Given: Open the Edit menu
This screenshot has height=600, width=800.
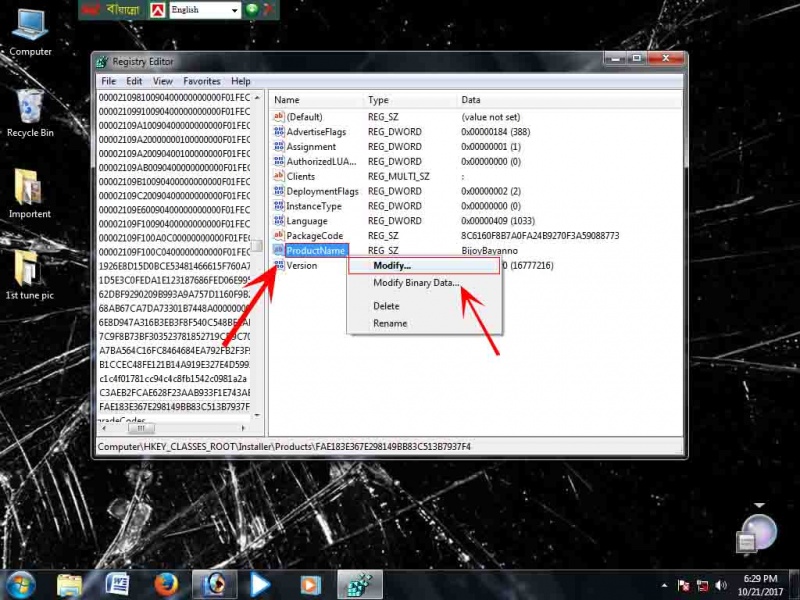Looking at the screenshot, I should click(134, 81).
